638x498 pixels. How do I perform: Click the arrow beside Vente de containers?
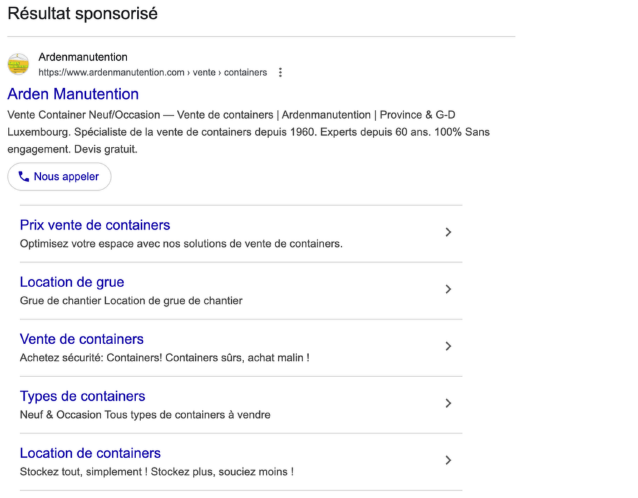448,346
